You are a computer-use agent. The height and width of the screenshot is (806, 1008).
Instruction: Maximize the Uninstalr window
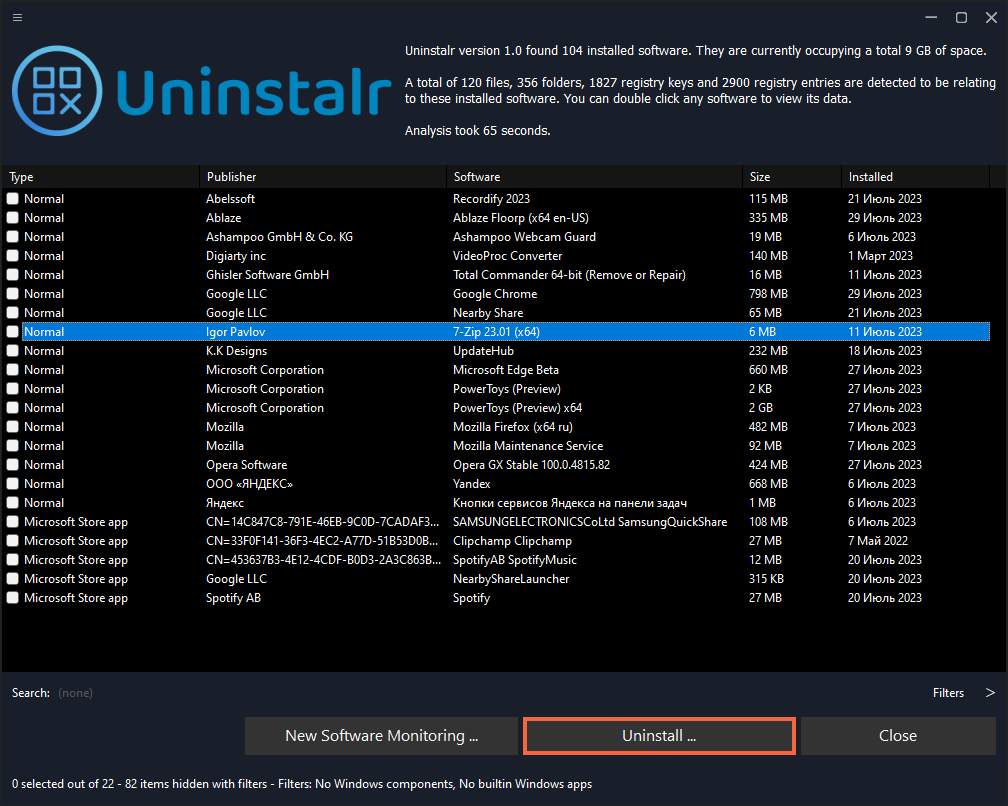coord(961,17)
